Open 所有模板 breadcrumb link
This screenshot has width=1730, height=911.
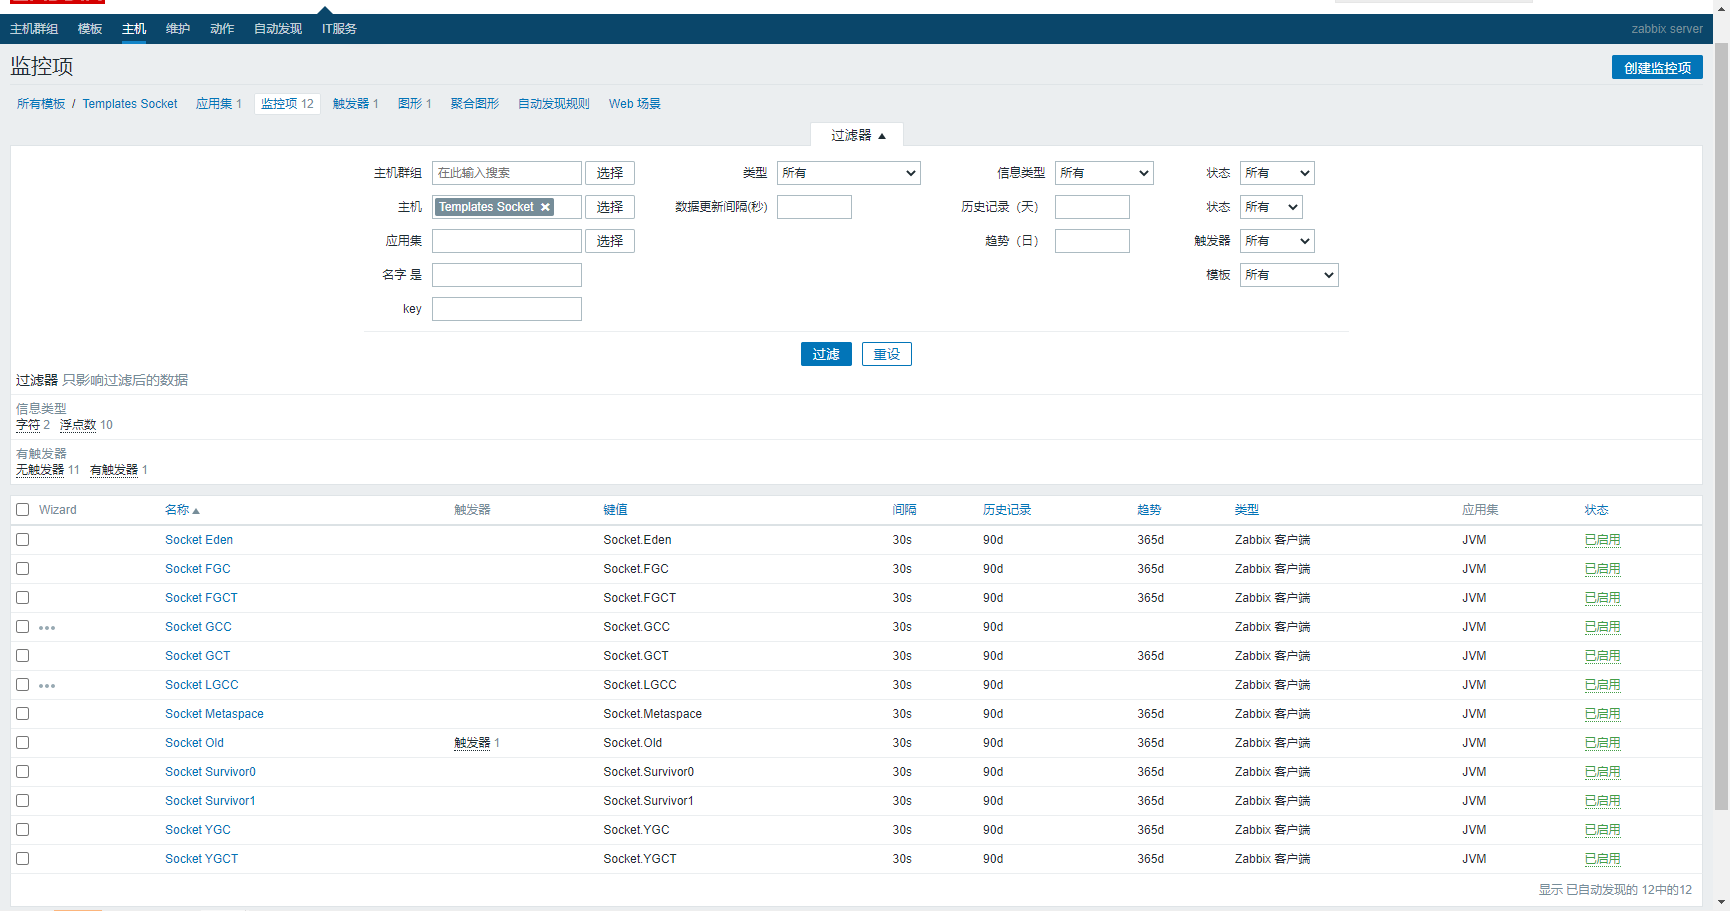click(x=41, y=104)
